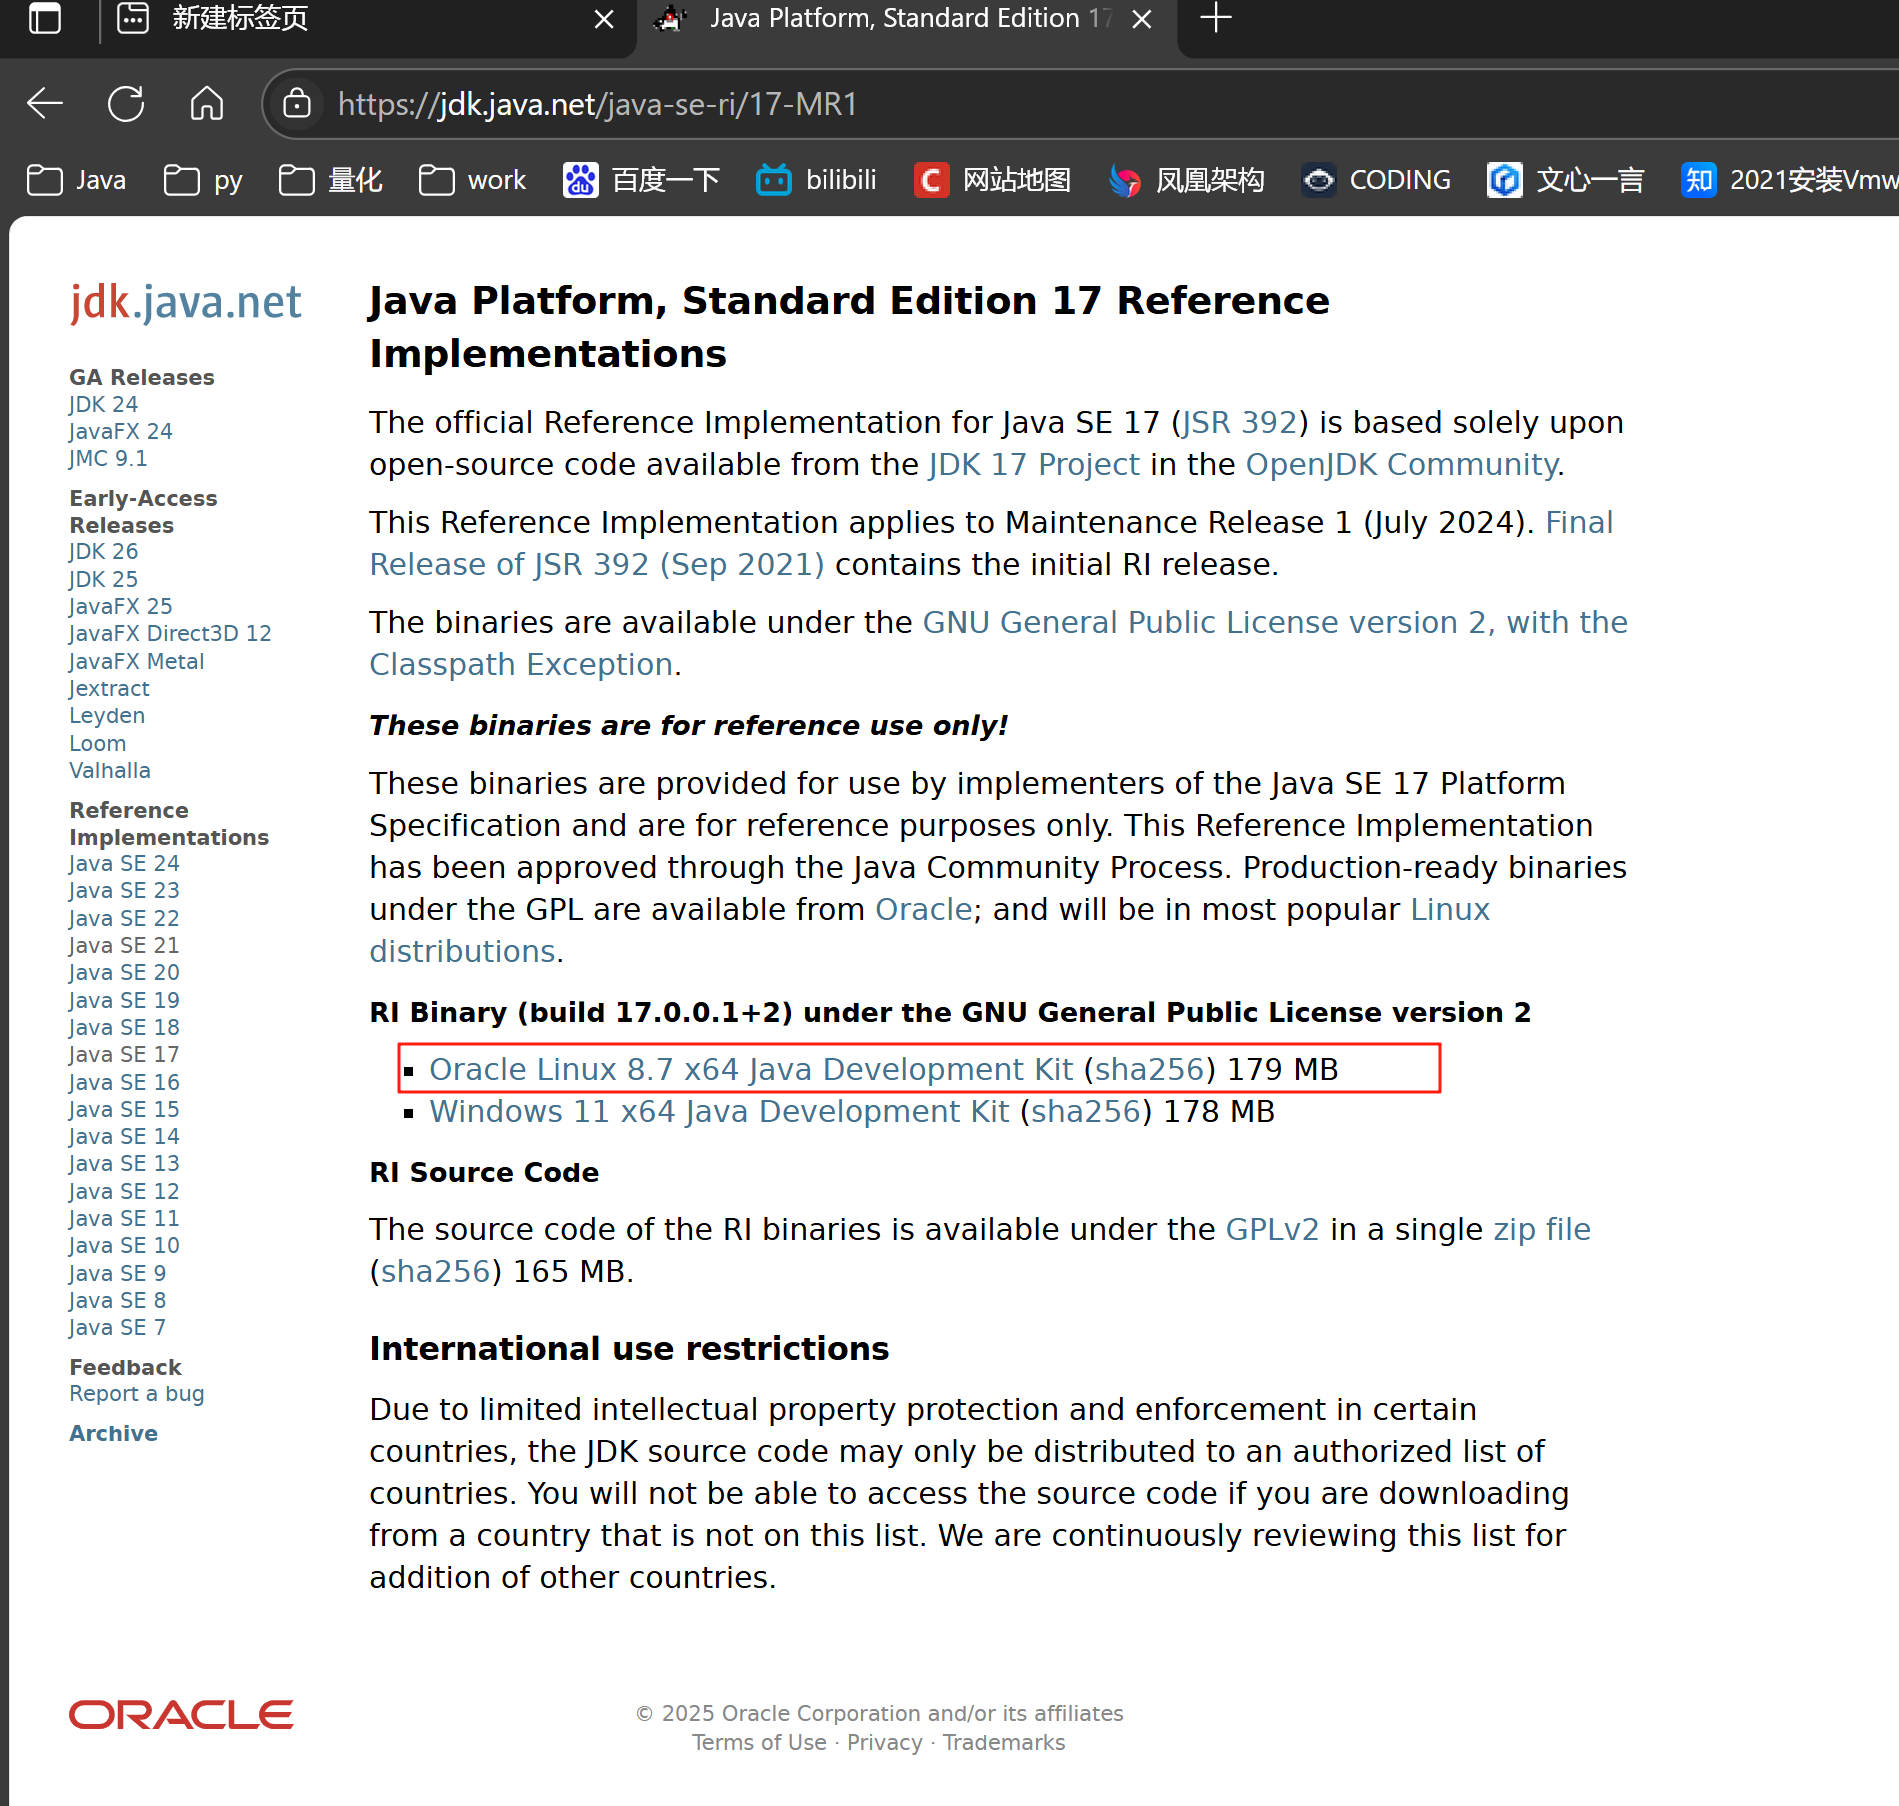The width and height of the screenshot is (1899, 1806).
Task: Click the browser back arrow
Action: tap(44, 103)
